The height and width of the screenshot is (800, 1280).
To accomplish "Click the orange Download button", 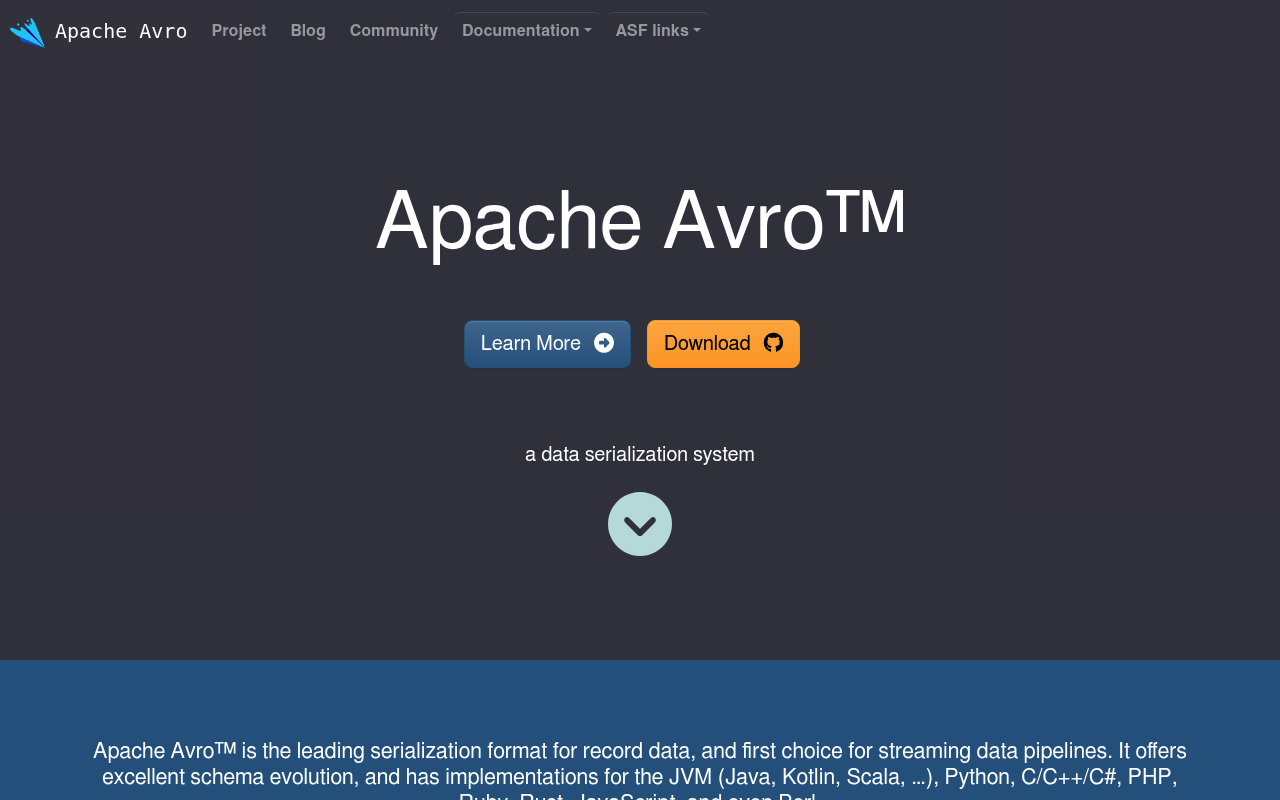I will coord(723,344).
